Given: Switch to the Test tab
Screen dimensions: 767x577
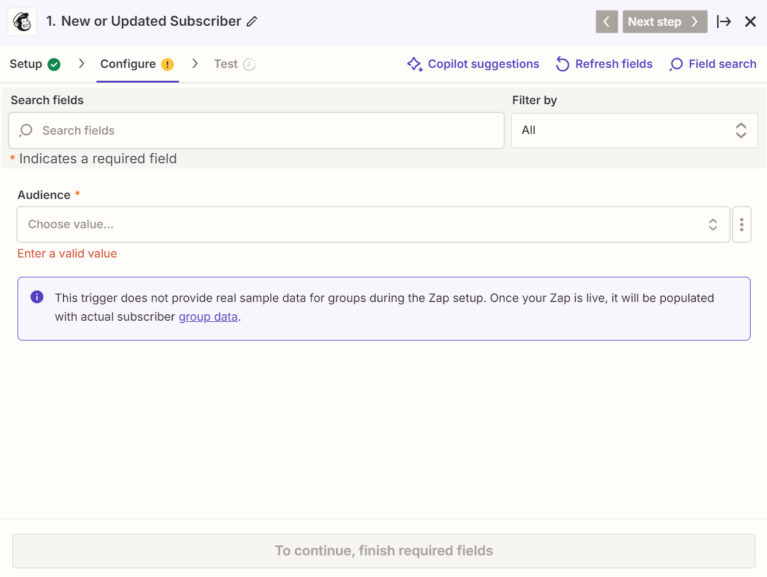Looking at the screenshot, I should click(x=235, y=64).
